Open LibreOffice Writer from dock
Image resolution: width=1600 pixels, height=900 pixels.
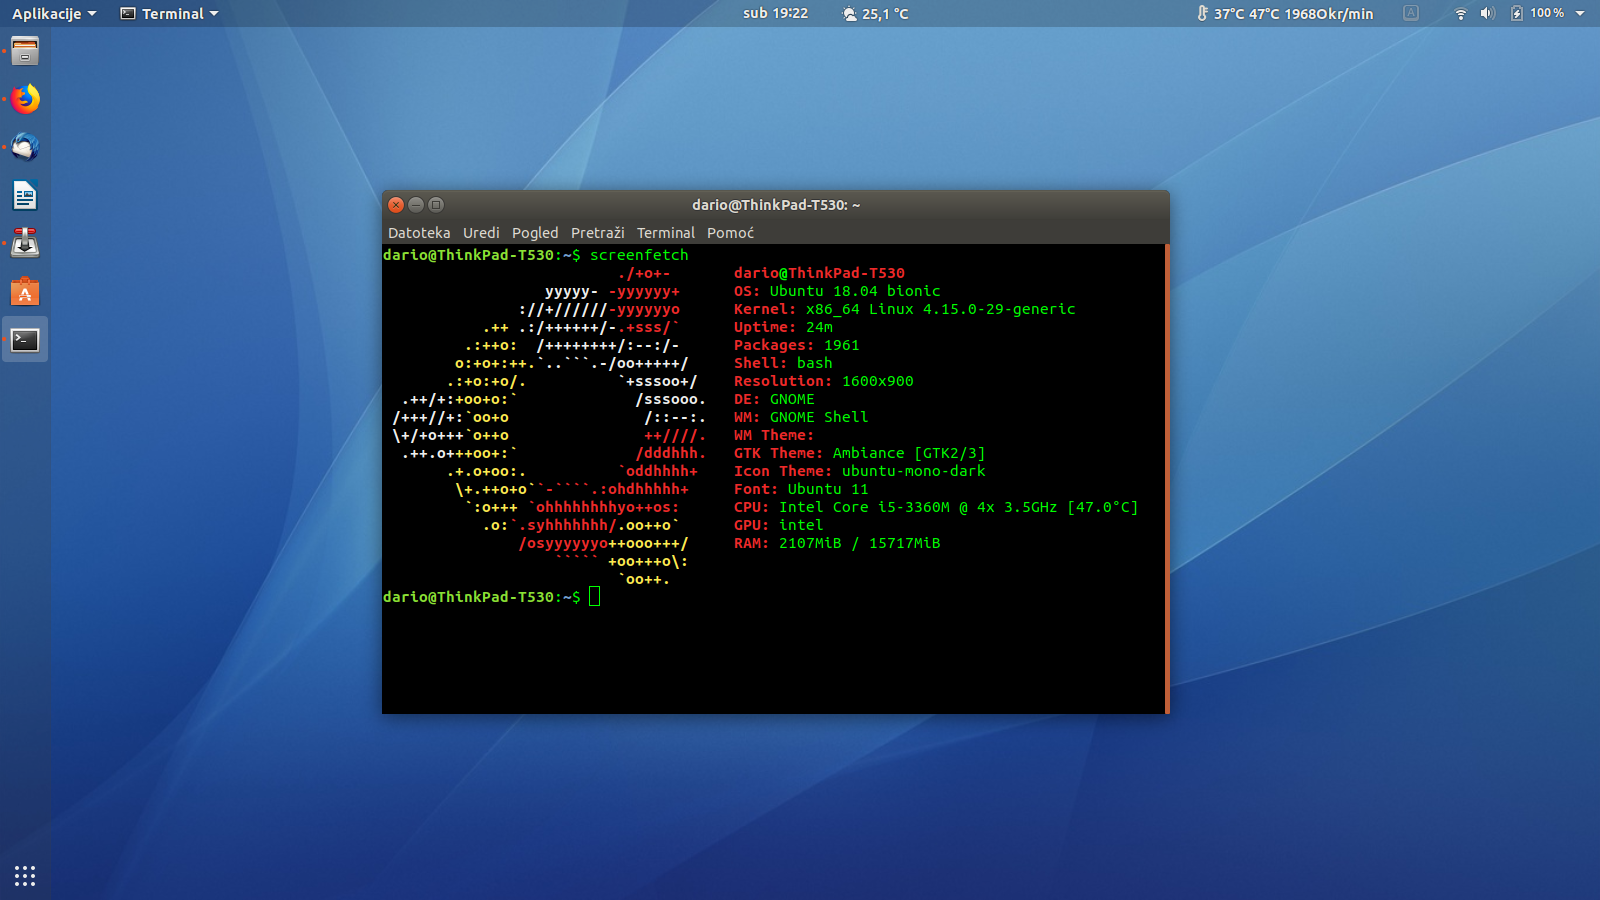pyautogui.click(x=25, y=195)
